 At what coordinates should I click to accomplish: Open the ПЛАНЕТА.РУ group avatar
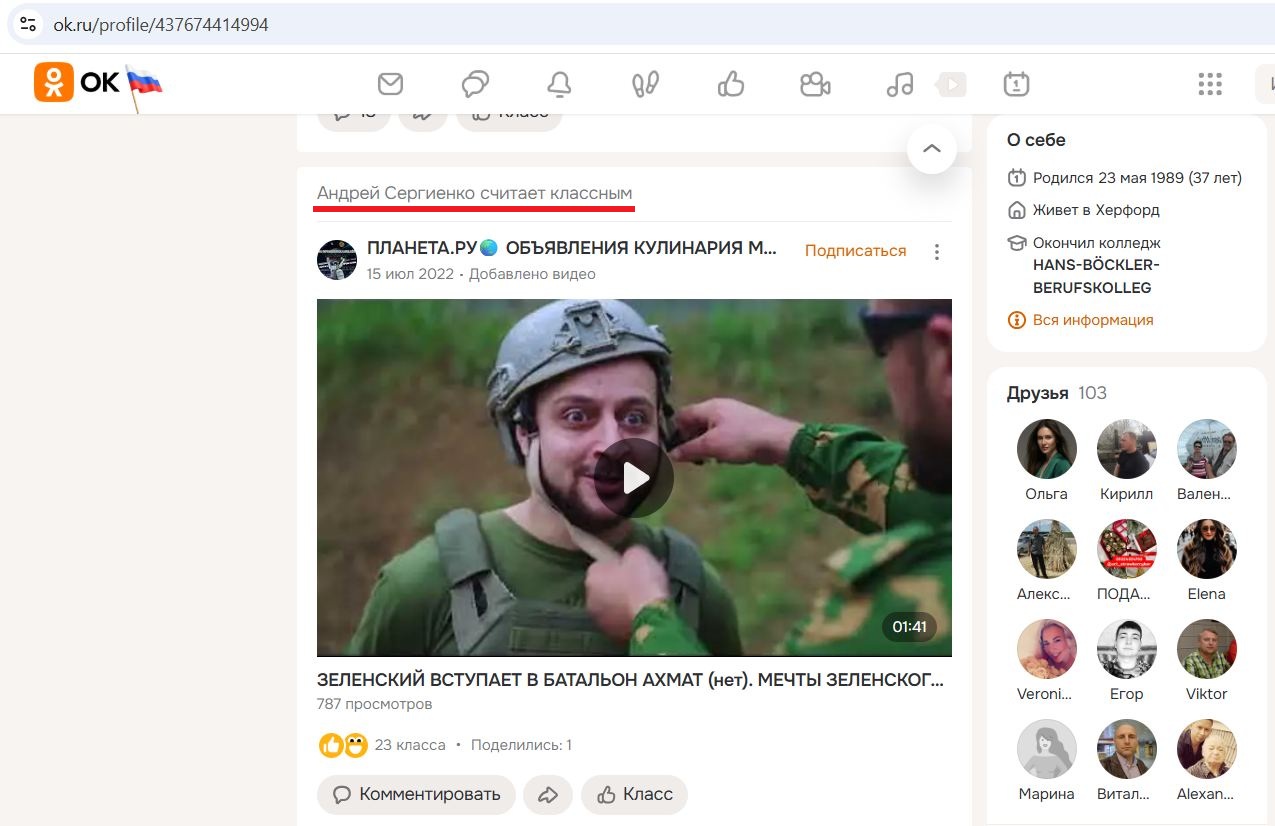point(337,260)
